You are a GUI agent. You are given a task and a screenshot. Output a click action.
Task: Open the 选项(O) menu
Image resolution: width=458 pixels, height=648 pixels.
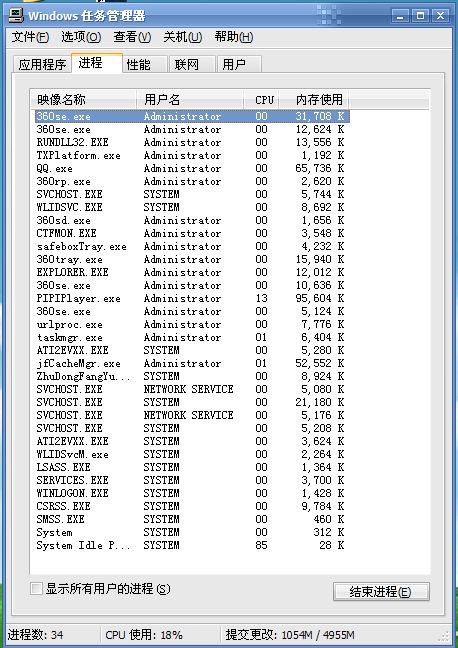pyautogui.click(x=81, y=37)
